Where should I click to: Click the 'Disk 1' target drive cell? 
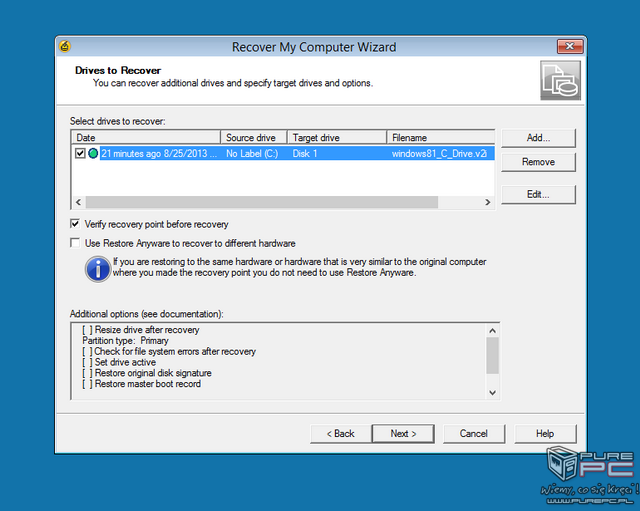tap(305, 153)
